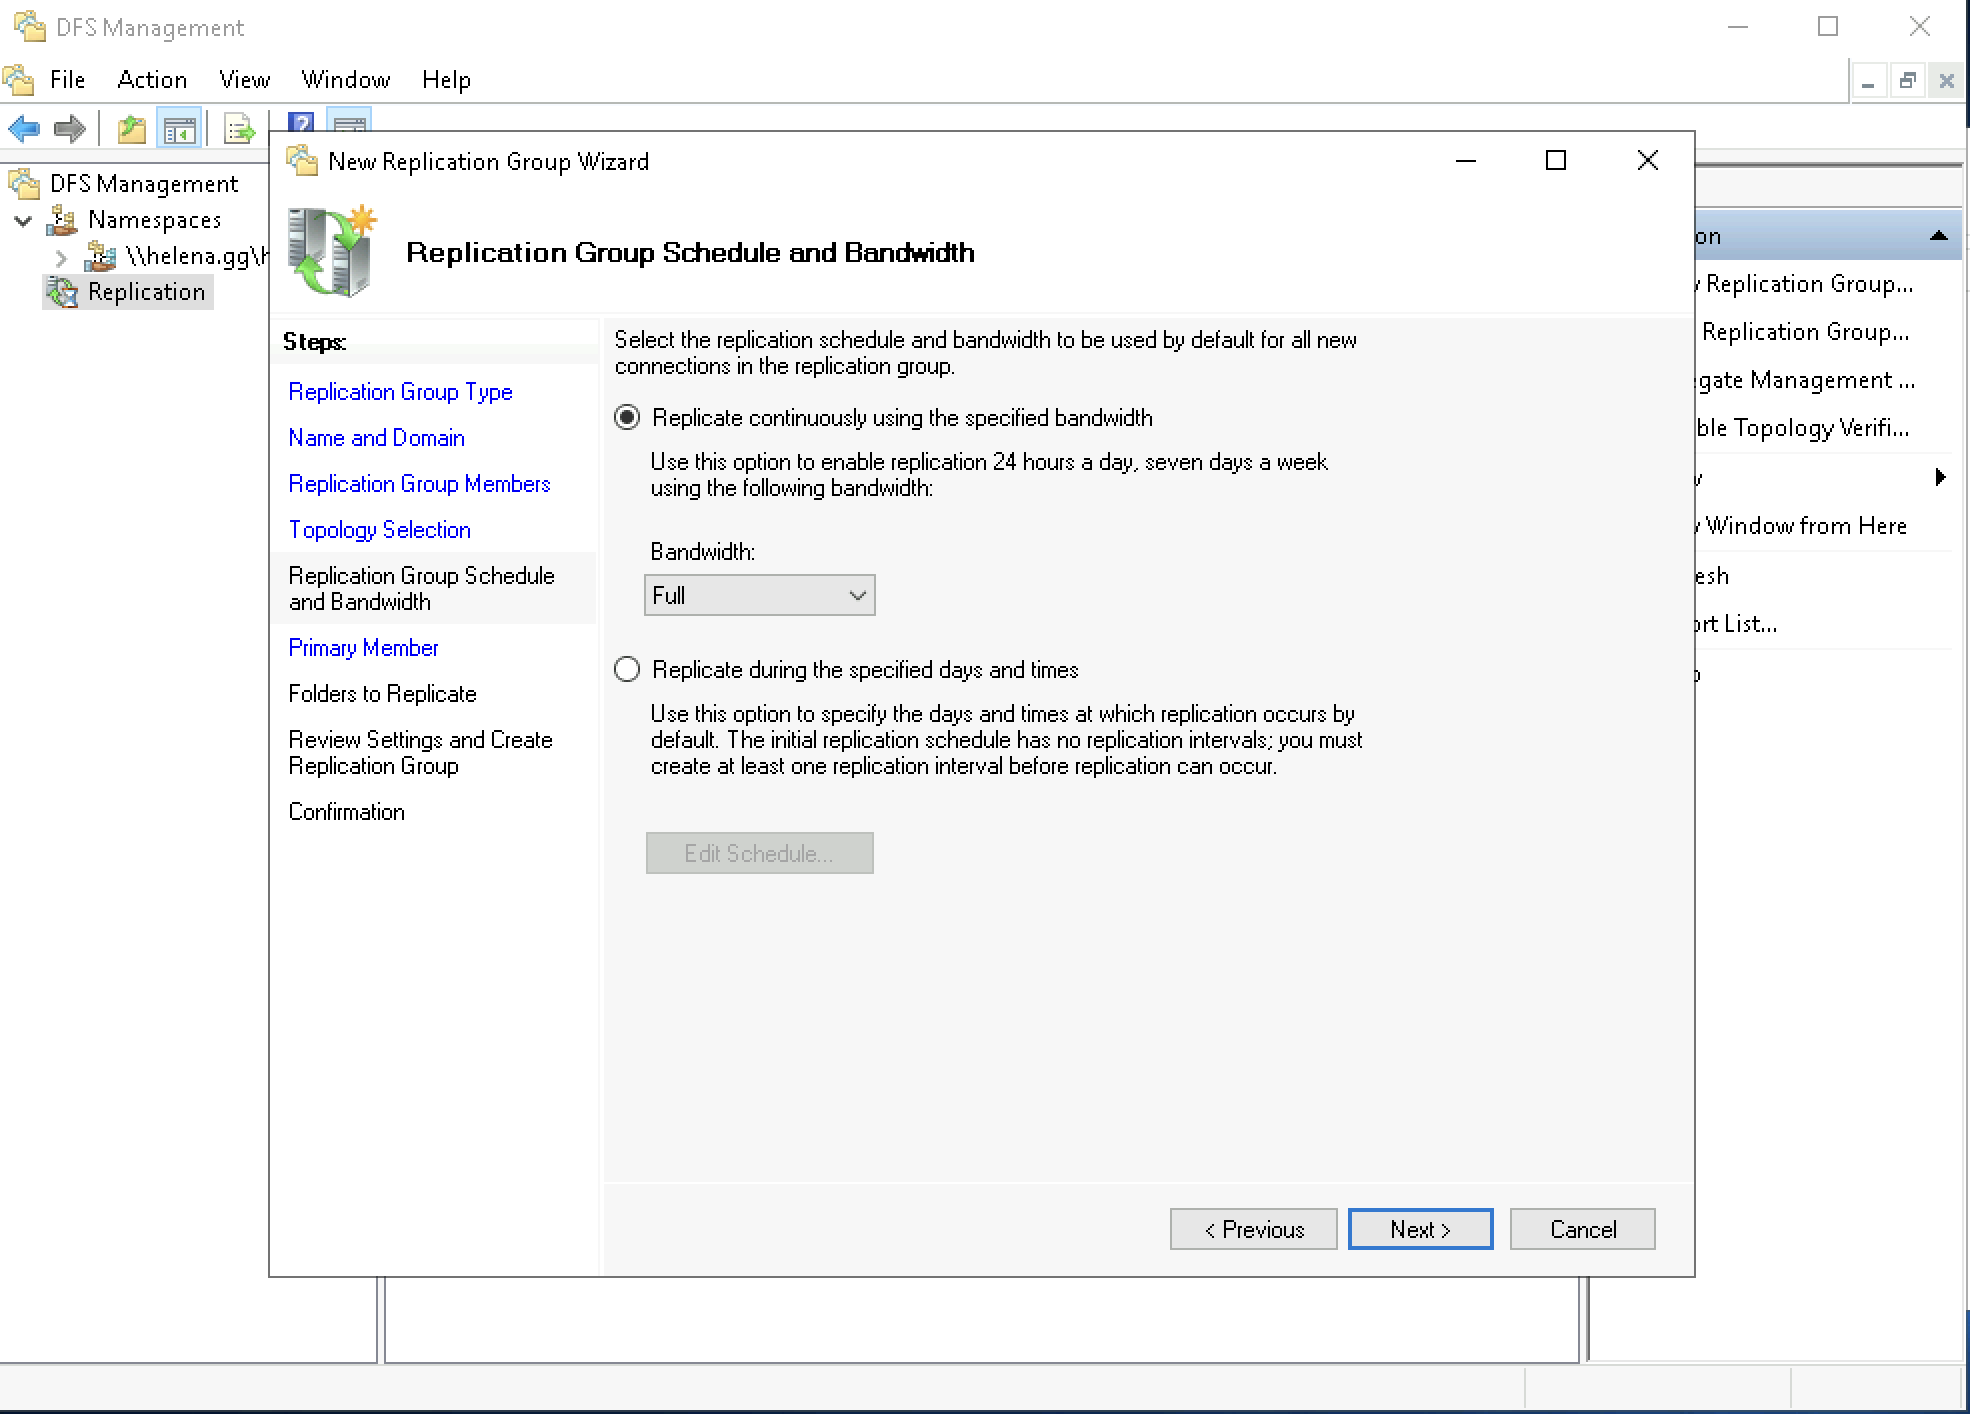Open the View menu
This screenshot has width=1970, height=1414.
point(244,80)
